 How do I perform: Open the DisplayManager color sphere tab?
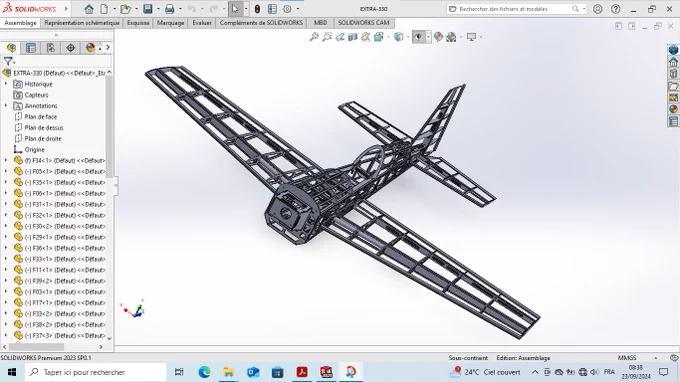[x=90, y=48]
